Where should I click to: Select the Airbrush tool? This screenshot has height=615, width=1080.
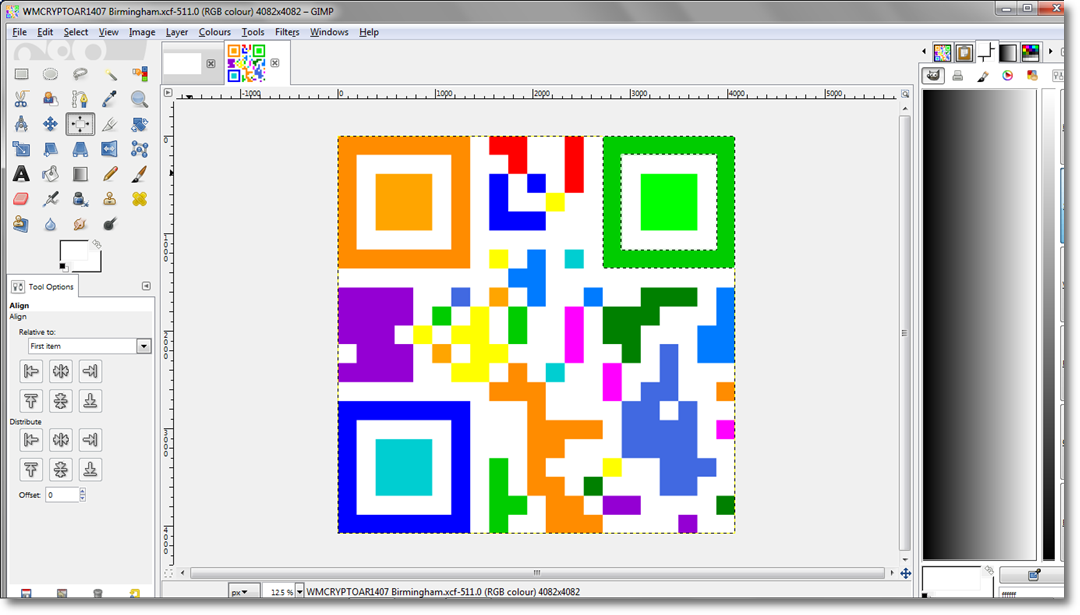click(x=50, y=199)
